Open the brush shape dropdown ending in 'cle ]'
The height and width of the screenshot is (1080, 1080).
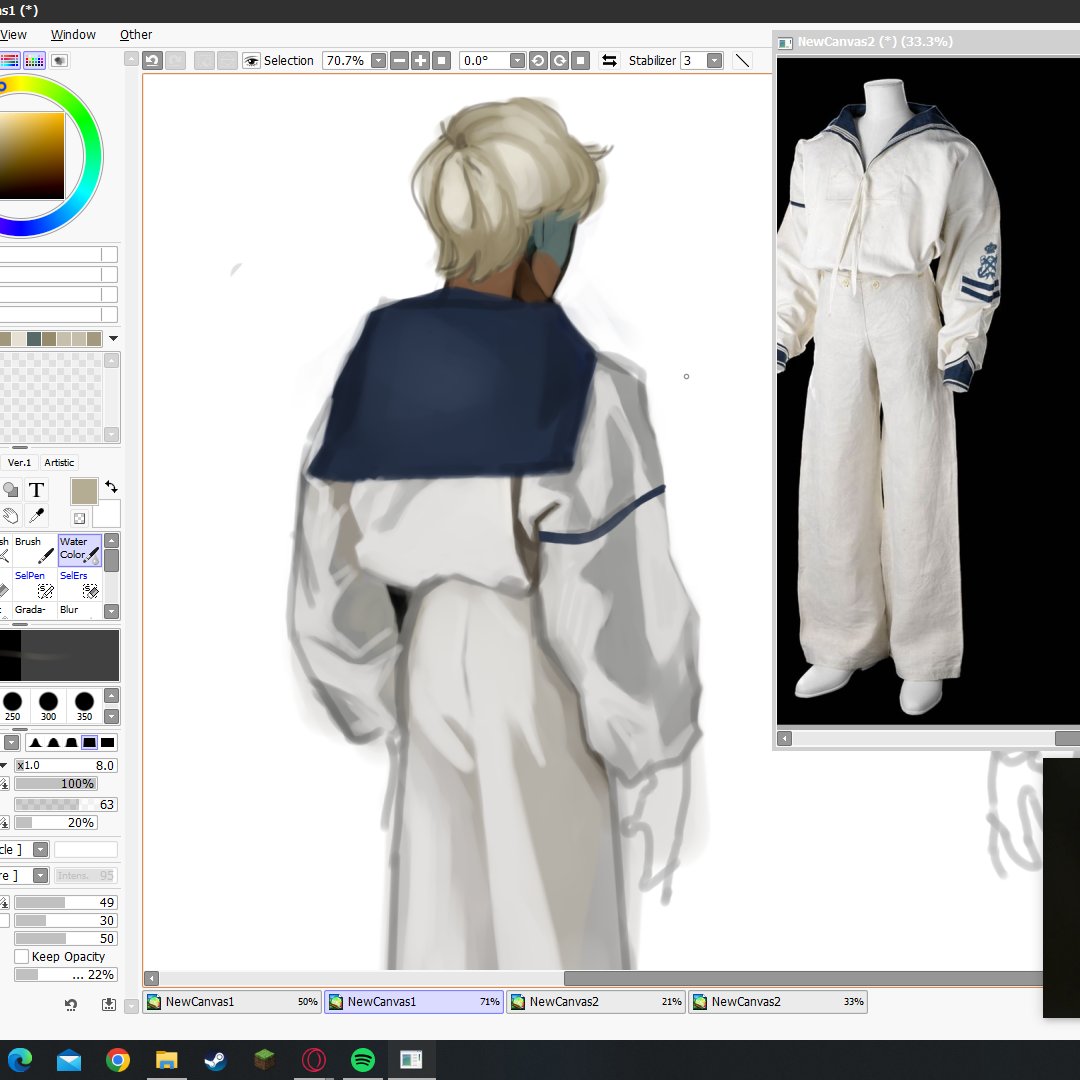click(x=41, y=849)
